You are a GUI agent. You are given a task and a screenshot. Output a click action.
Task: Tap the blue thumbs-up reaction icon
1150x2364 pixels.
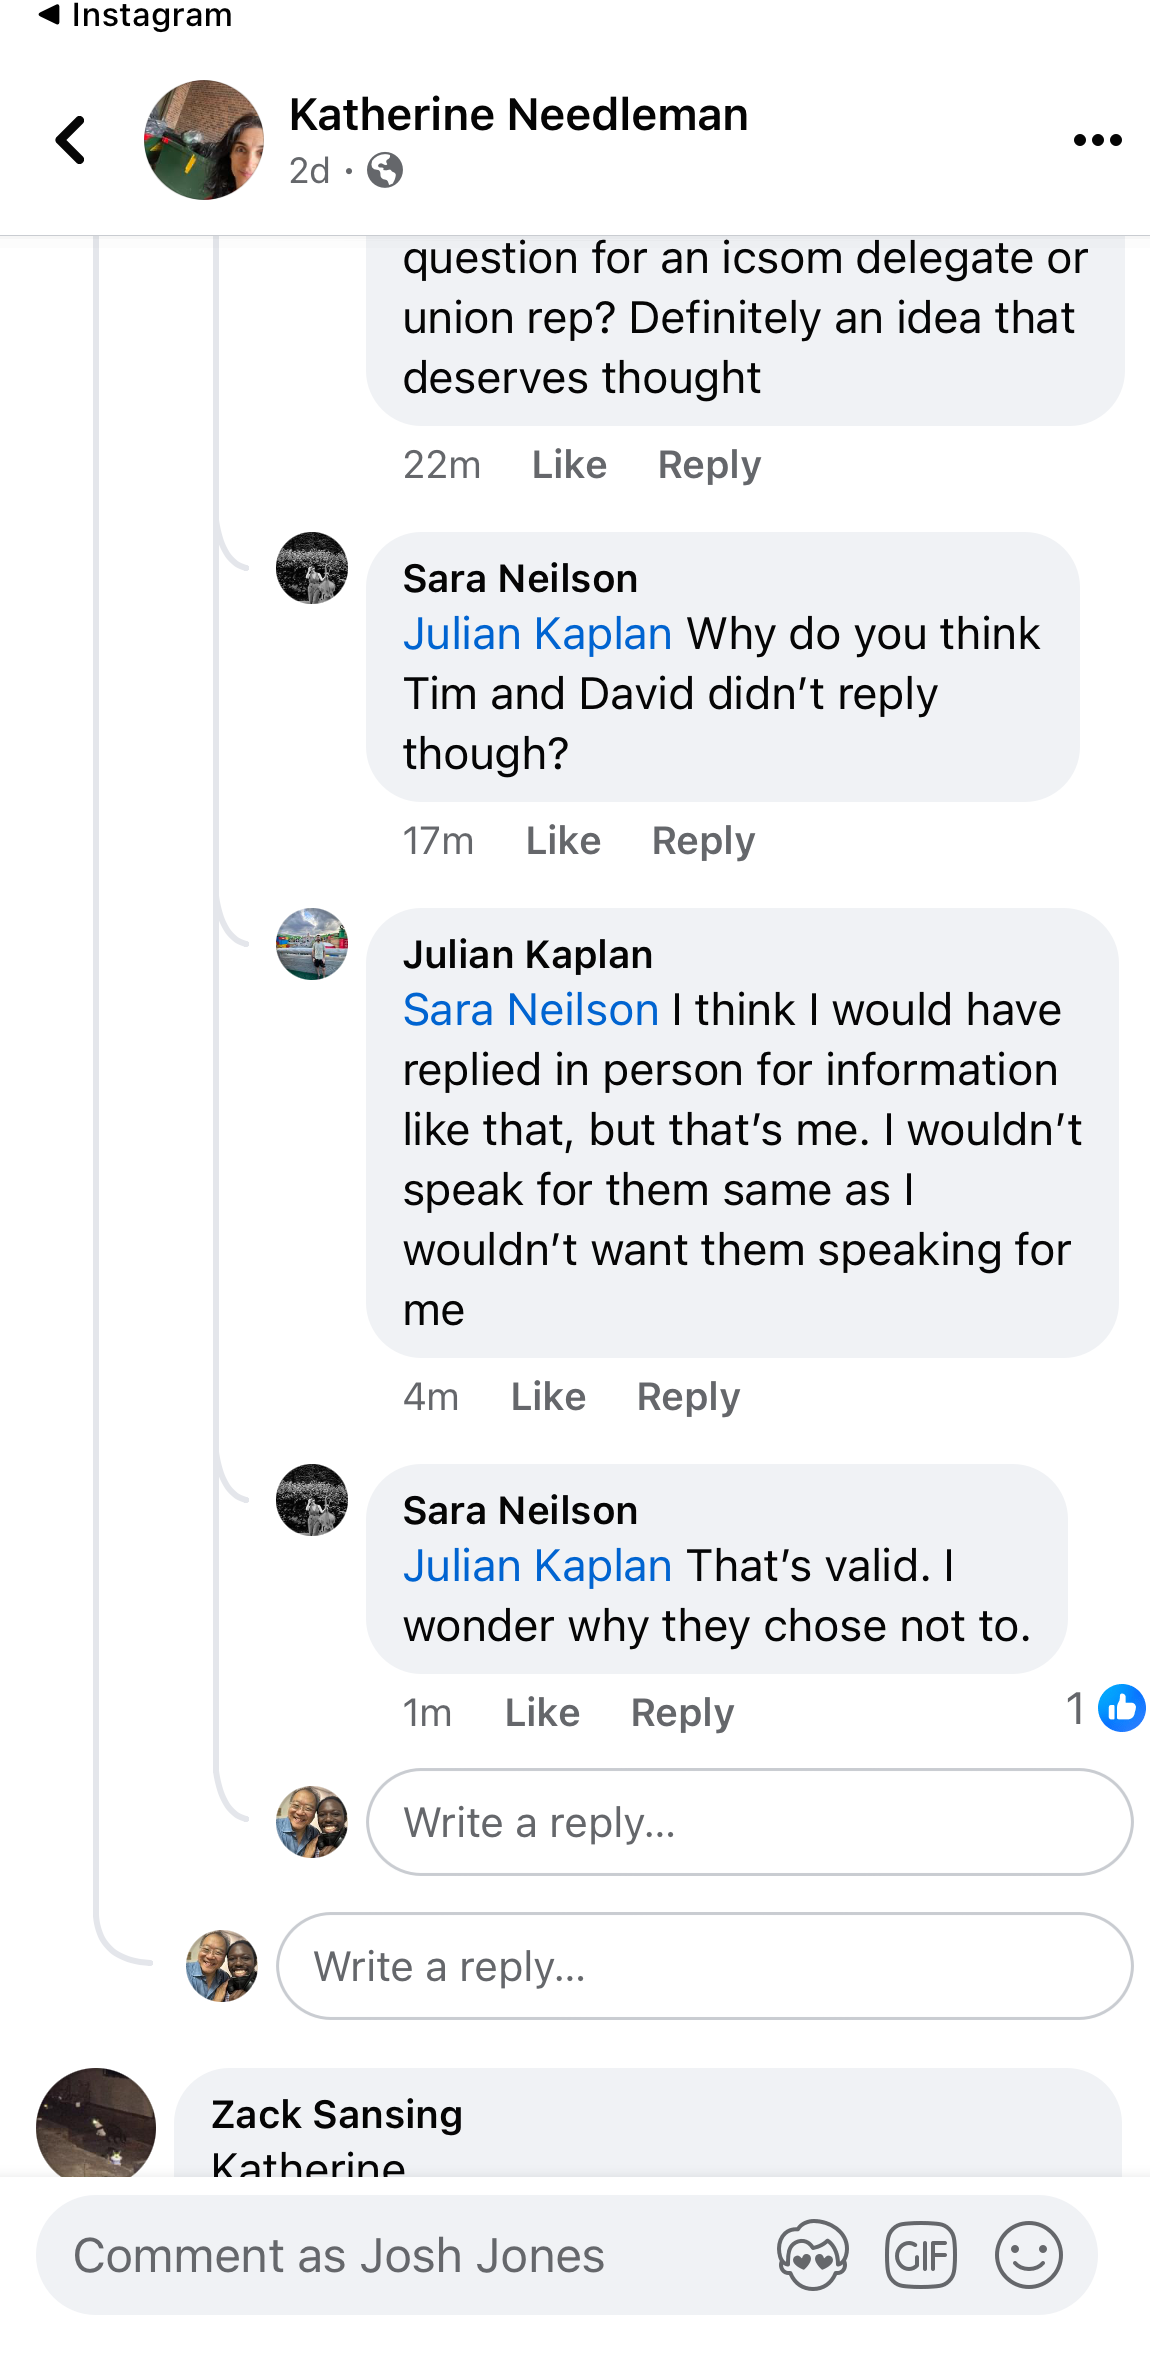[x=1121, y=1708]
